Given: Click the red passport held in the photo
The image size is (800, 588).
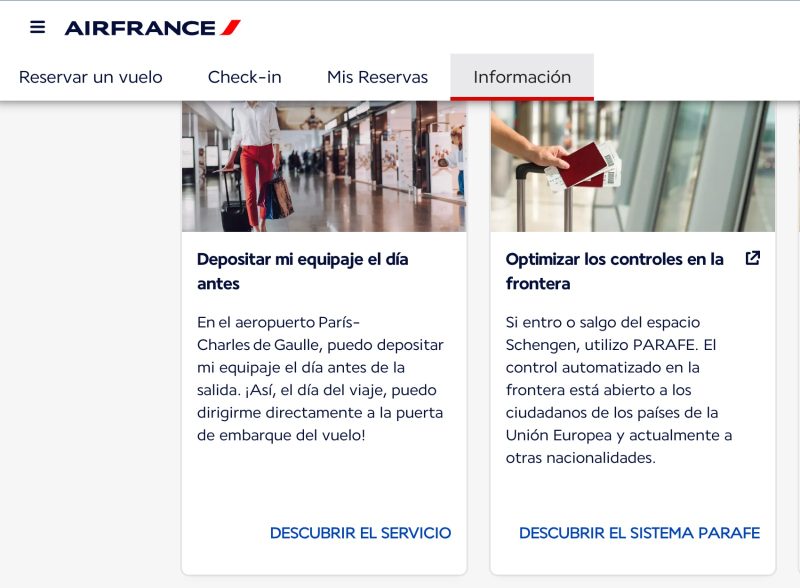Looking at the screenshot, I should pyautogui.click(x=583, y=164).
